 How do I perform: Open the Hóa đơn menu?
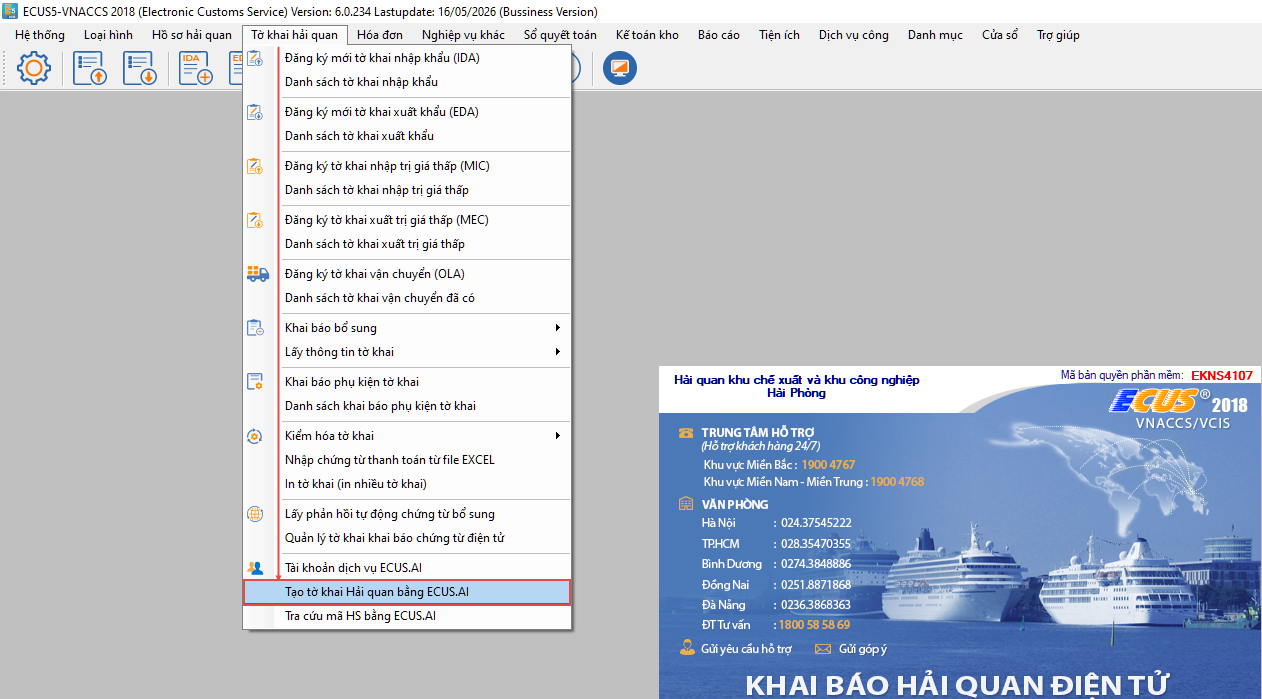coord(380,35)
